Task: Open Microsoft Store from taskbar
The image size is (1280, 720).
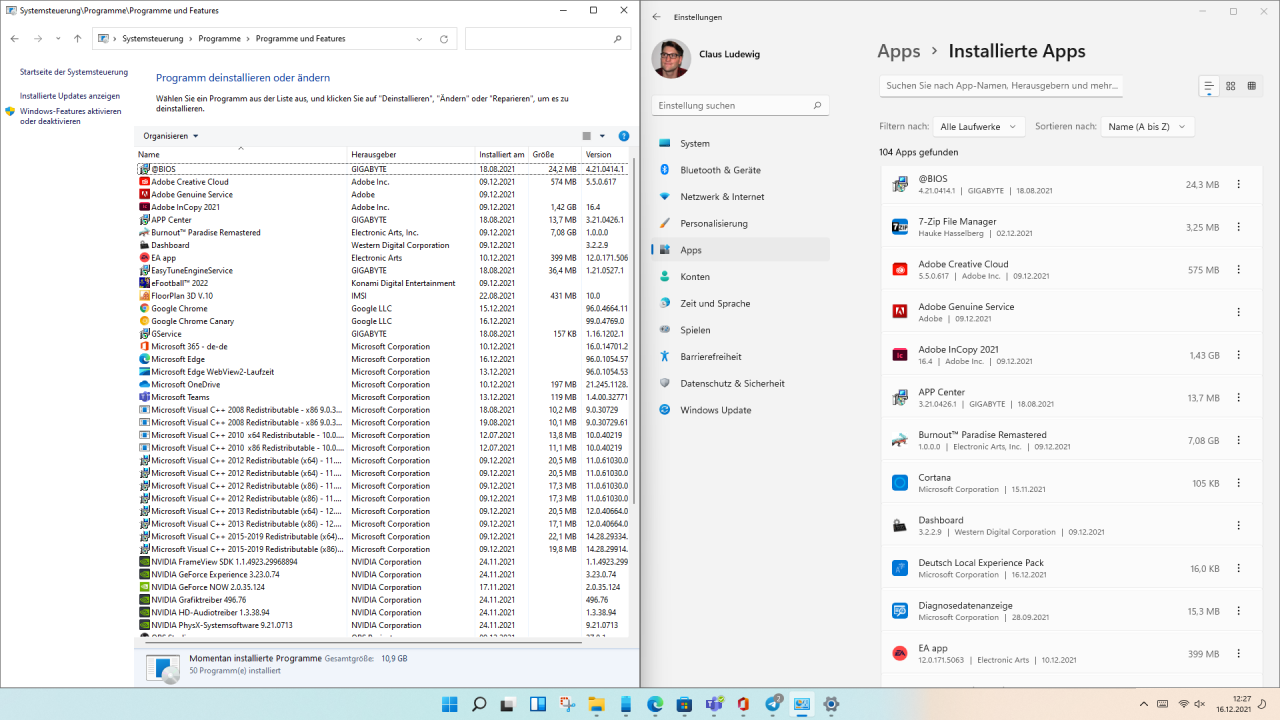Action: 684,704
